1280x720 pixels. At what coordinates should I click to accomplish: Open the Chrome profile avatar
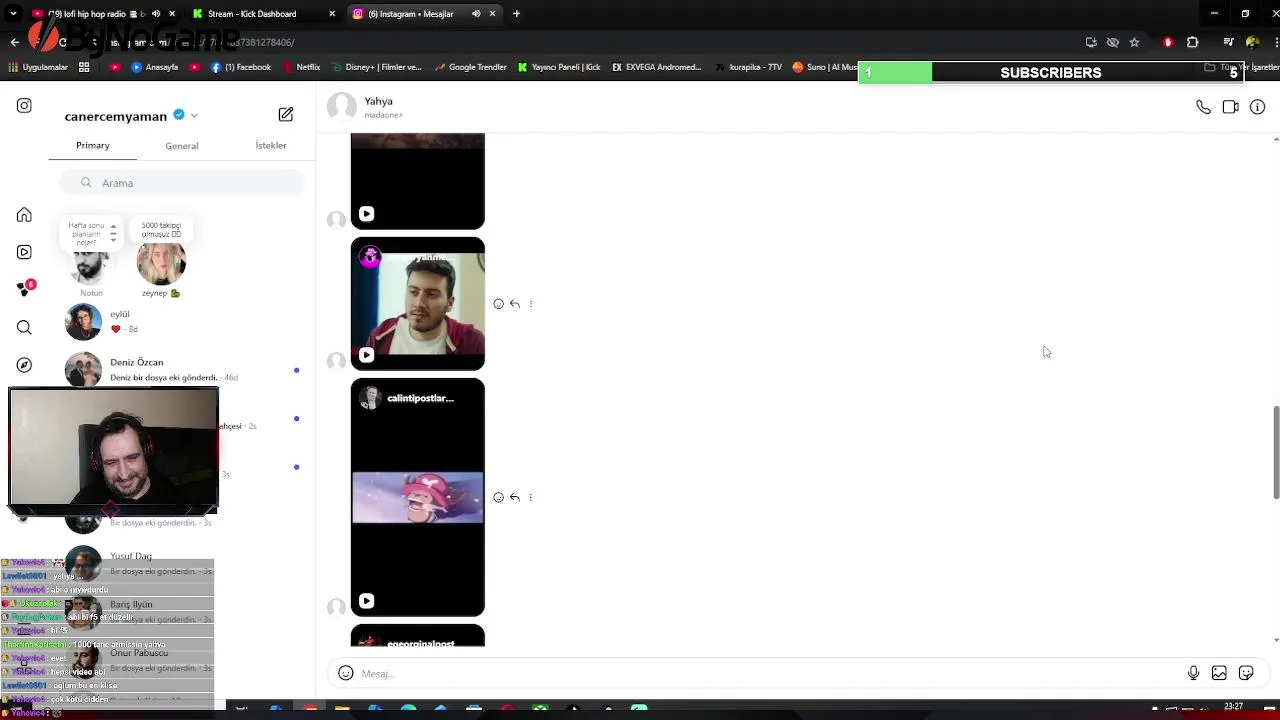tap(1253, 42)
